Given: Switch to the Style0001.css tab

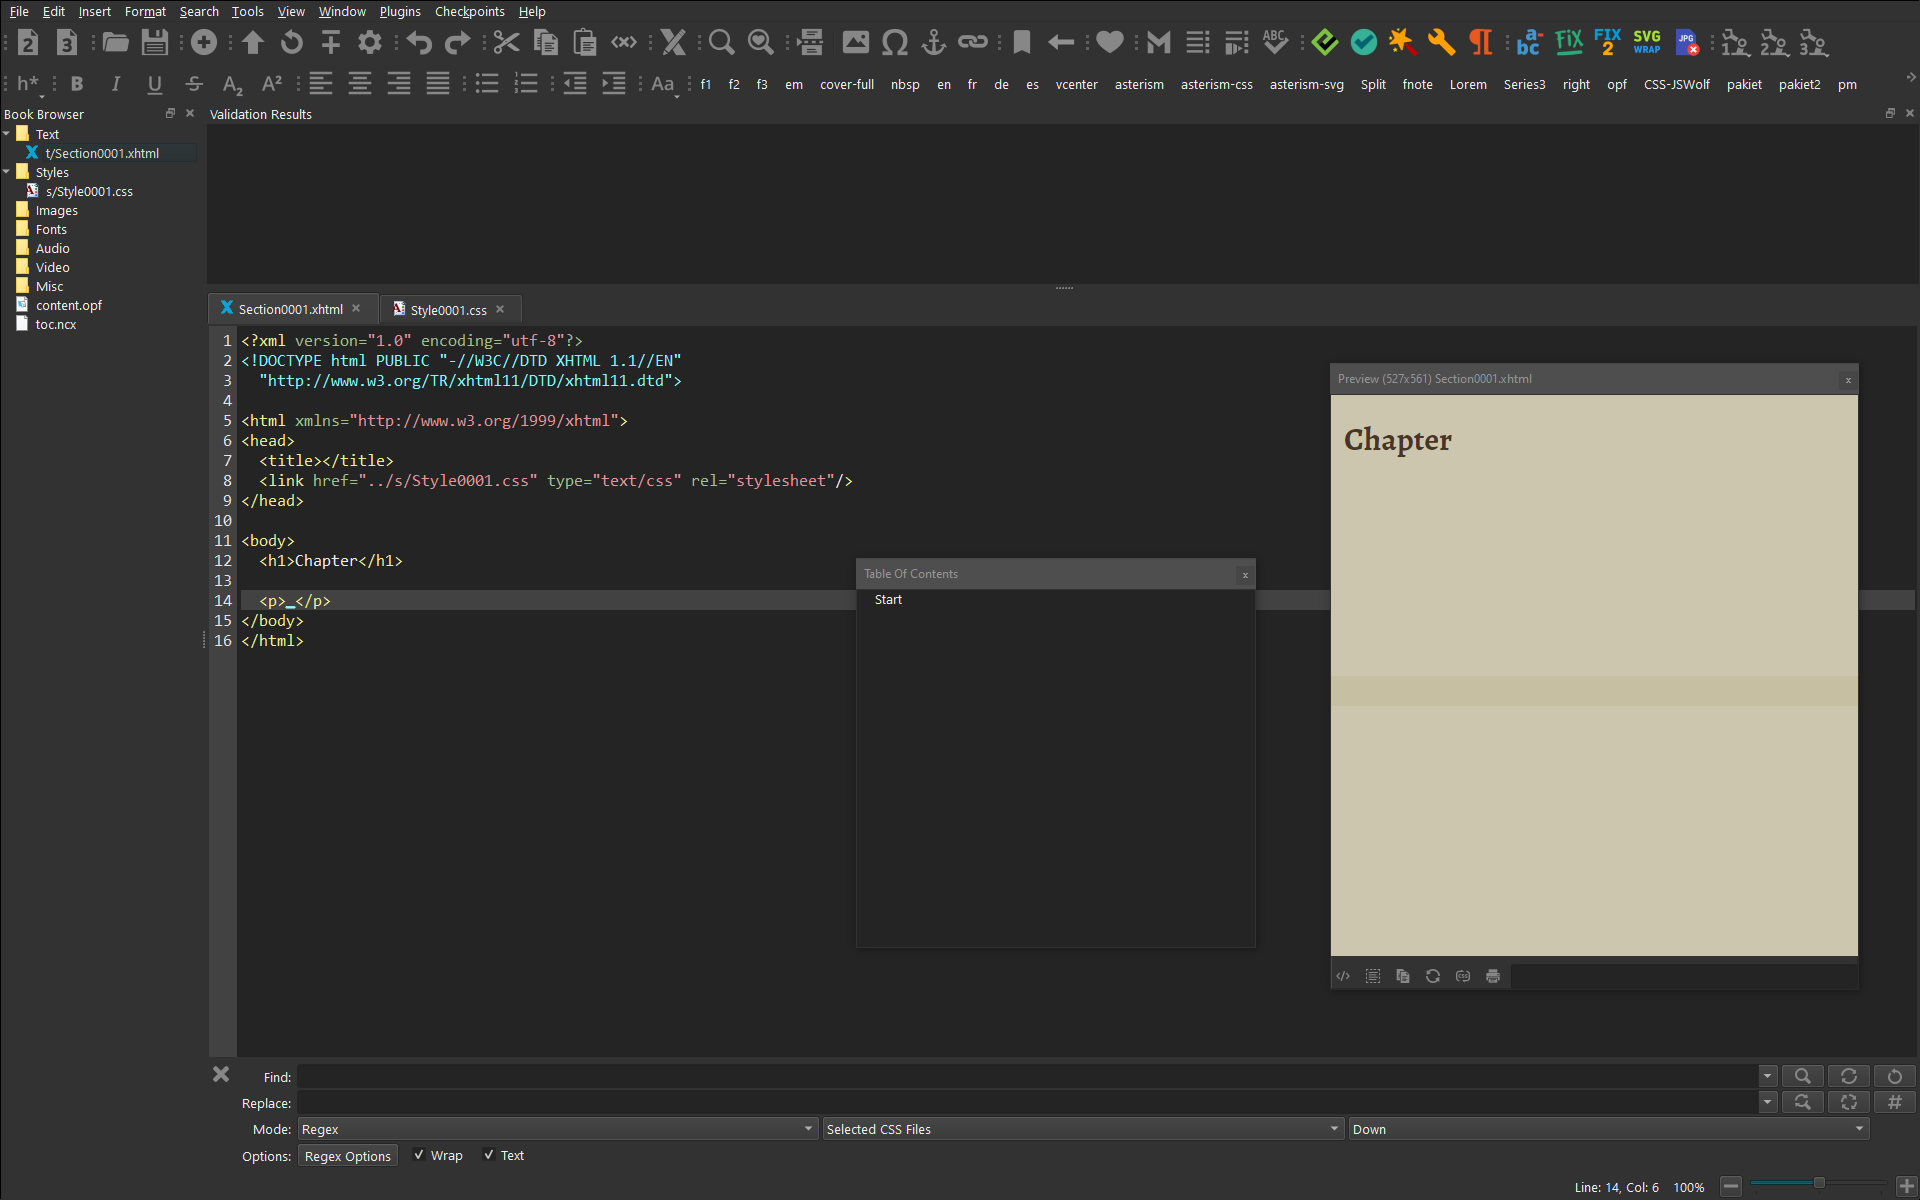Looking at the screenshot, I should tap(448, 310).
